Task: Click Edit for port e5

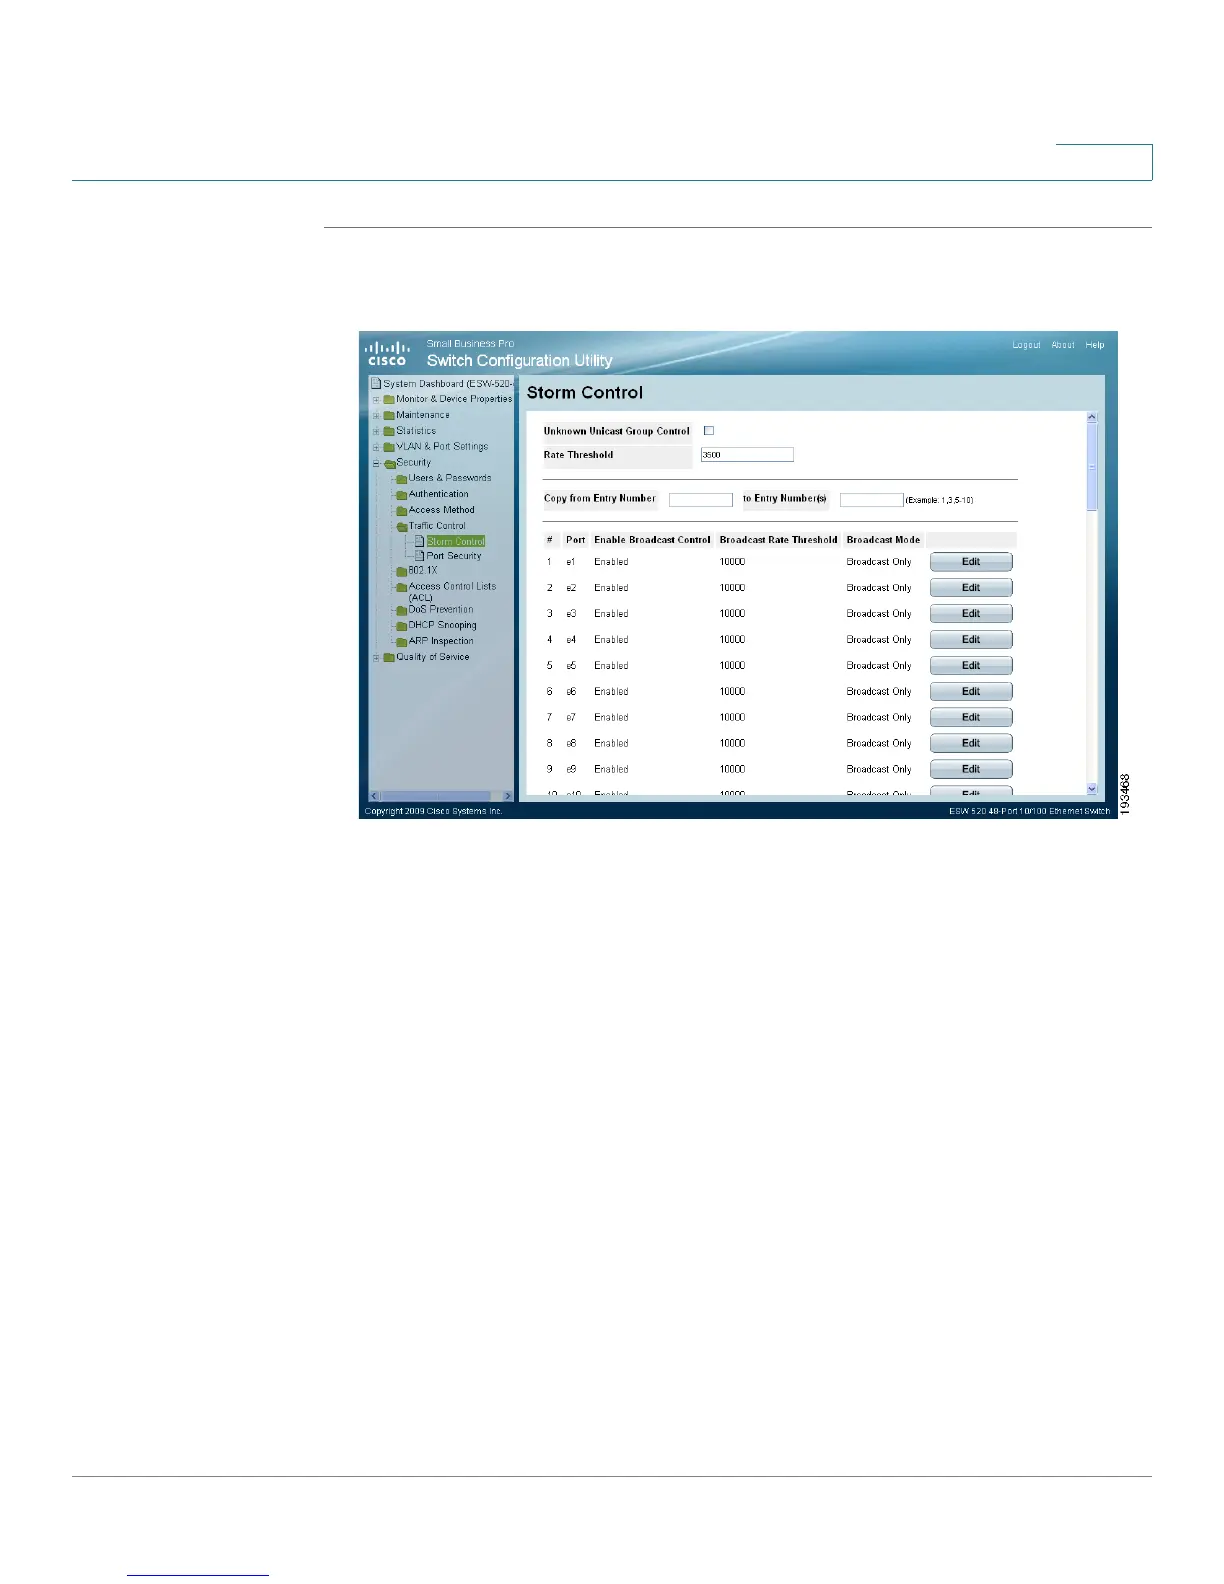Action: point(971,666)
